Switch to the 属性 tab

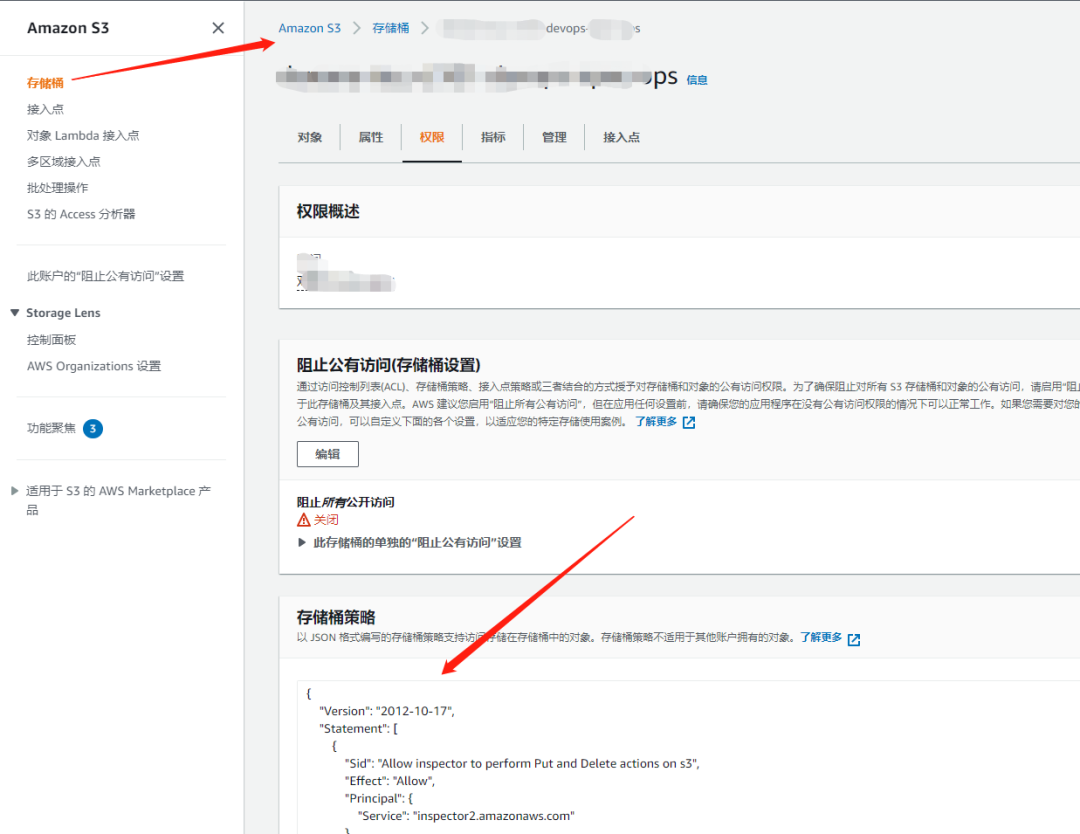pyautogui.click(x=370, y=137)
